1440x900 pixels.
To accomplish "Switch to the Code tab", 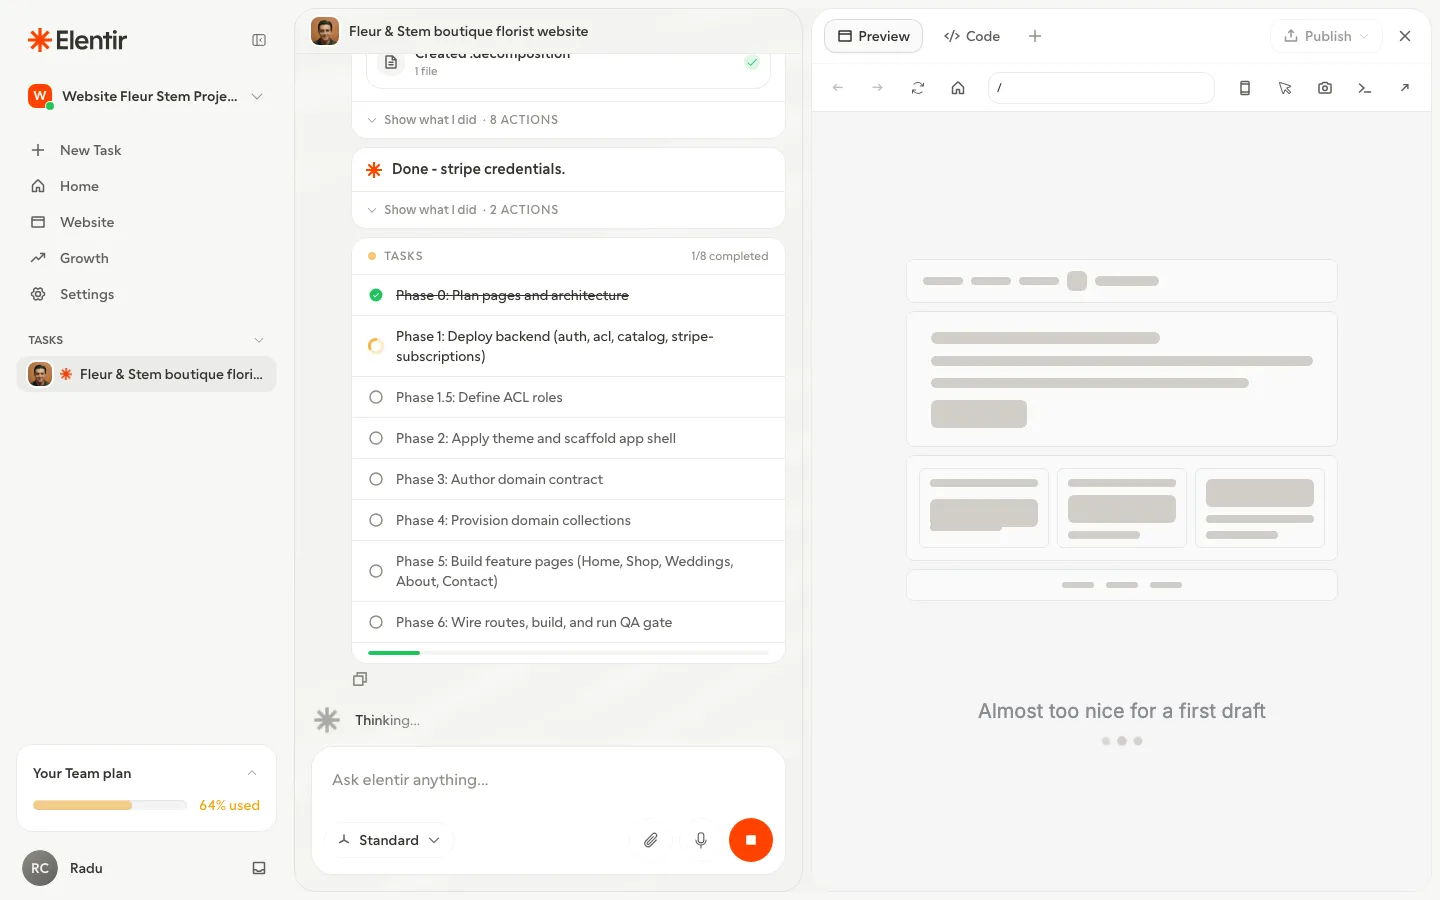I will [971, 36].
